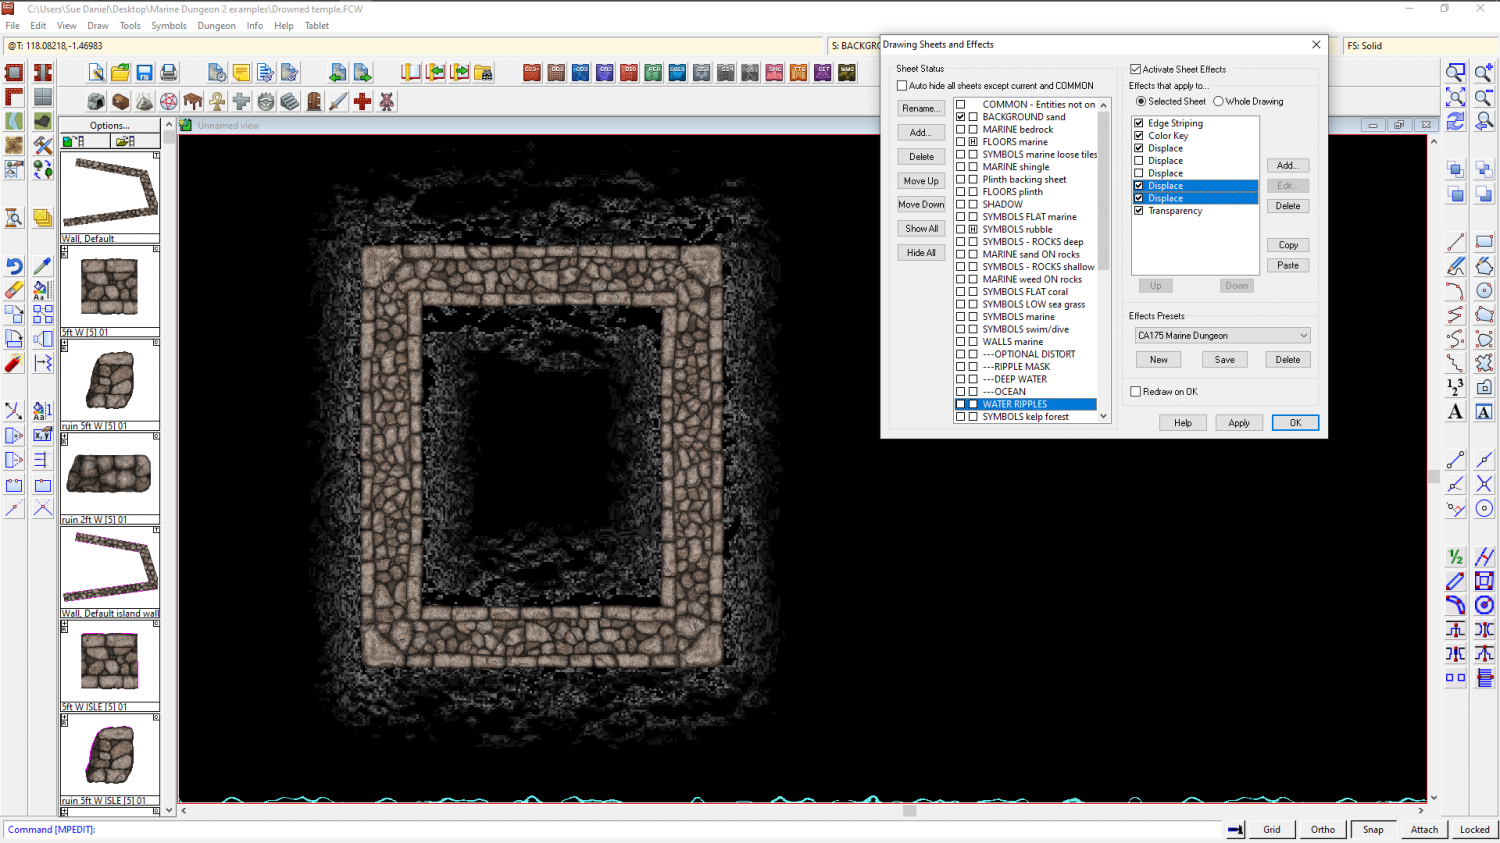Click the Apply button
The width and height of the screenshot is (1500, 843).
tap(1239, 423)
